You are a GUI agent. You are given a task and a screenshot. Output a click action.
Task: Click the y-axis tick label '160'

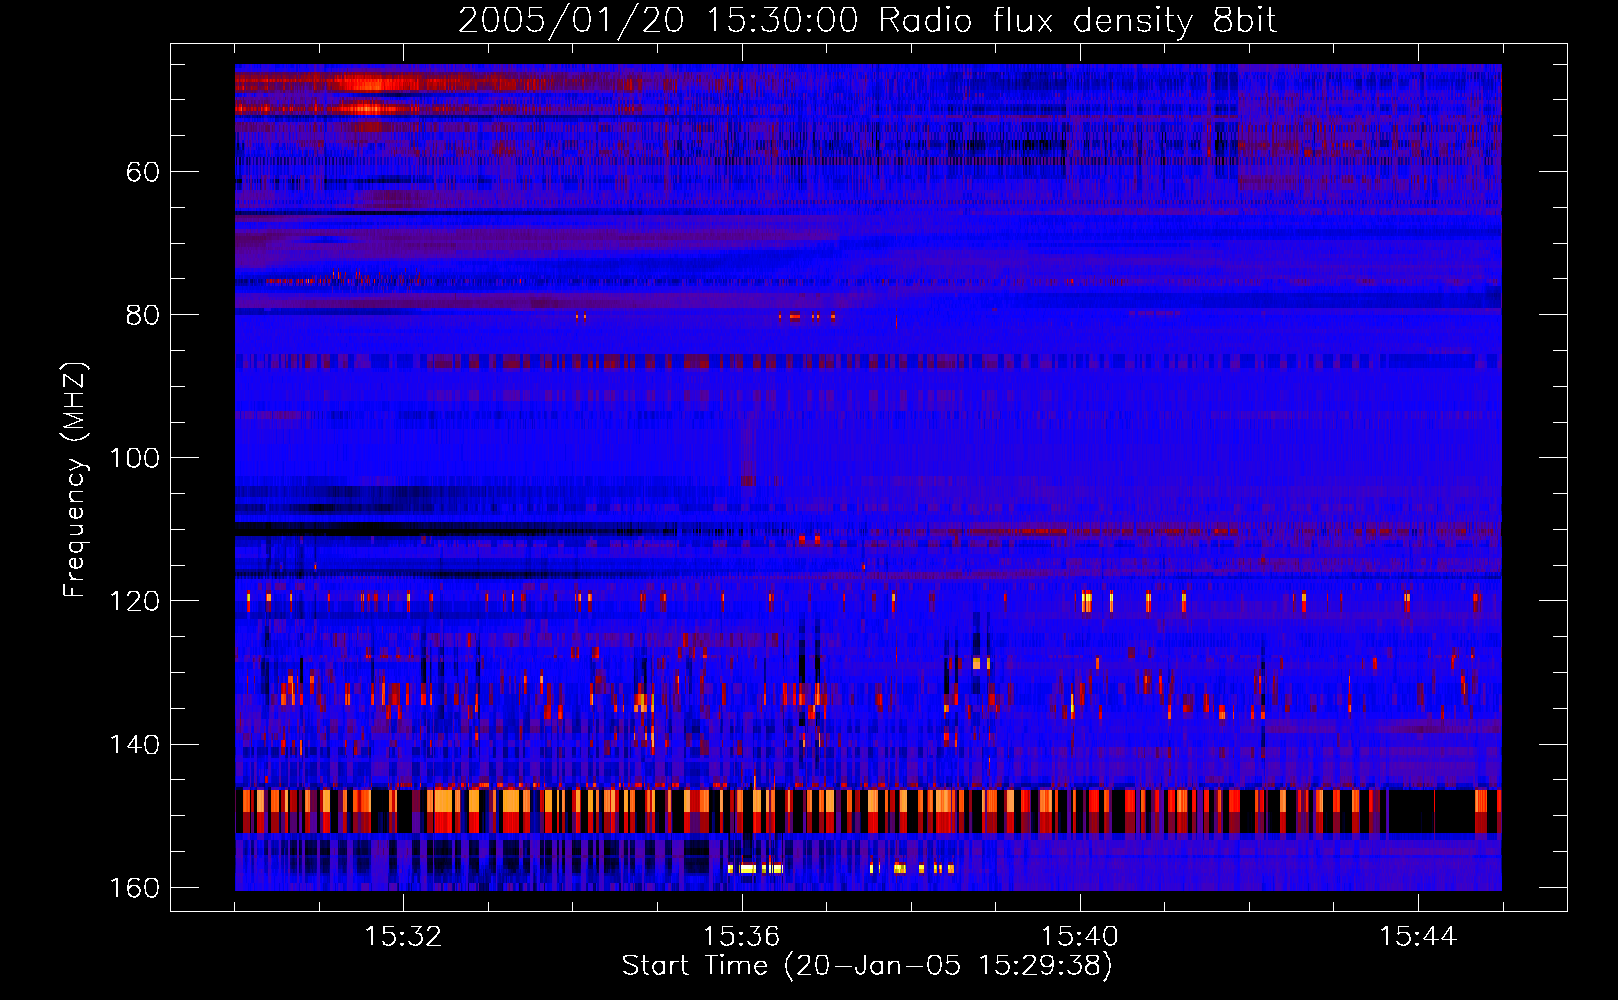point(134,888)
